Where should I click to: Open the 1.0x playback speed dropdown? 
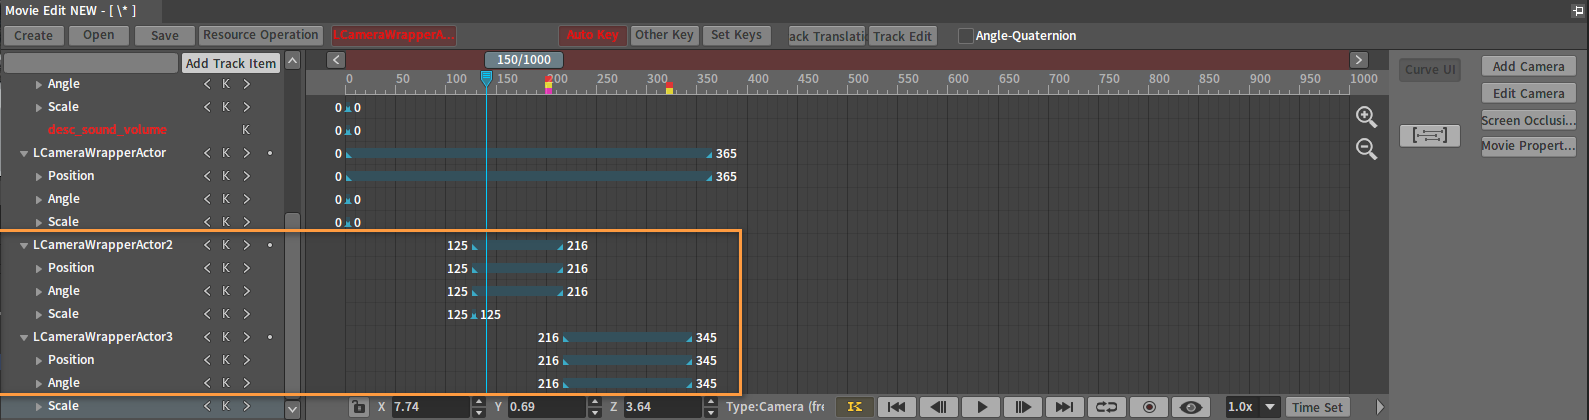tap(1252, 407)
